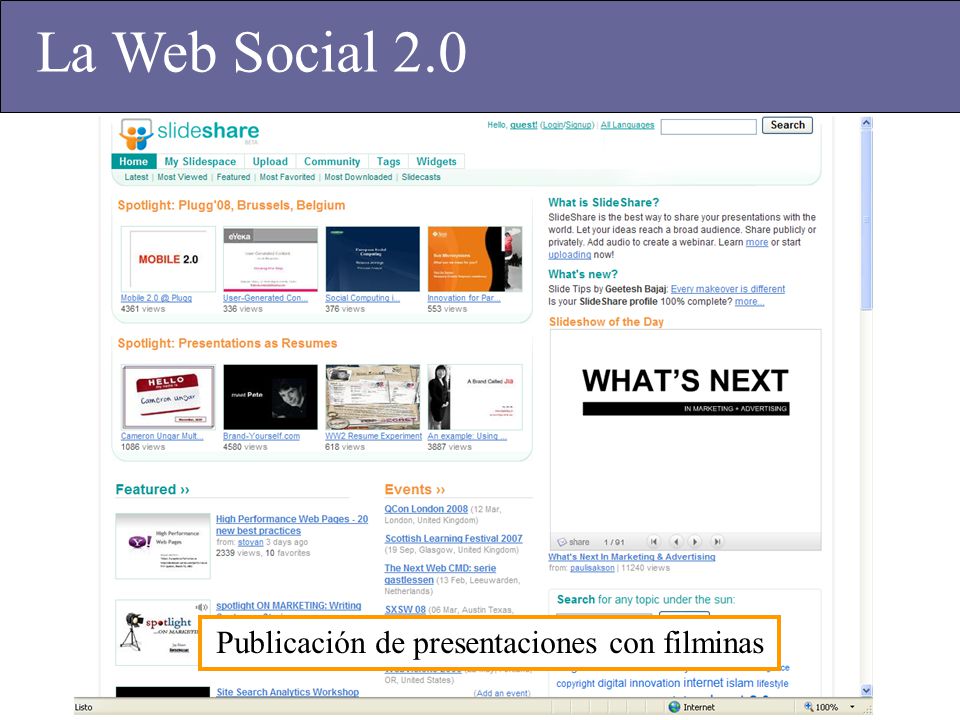Click the WHAT'S NEXT slideshow preview

[685, 430]
